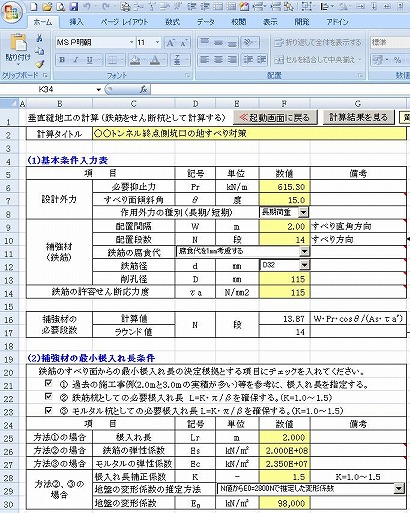This screenshot has width=410, height=513.
Task: Center text horizontally
Action: point(218,60)
